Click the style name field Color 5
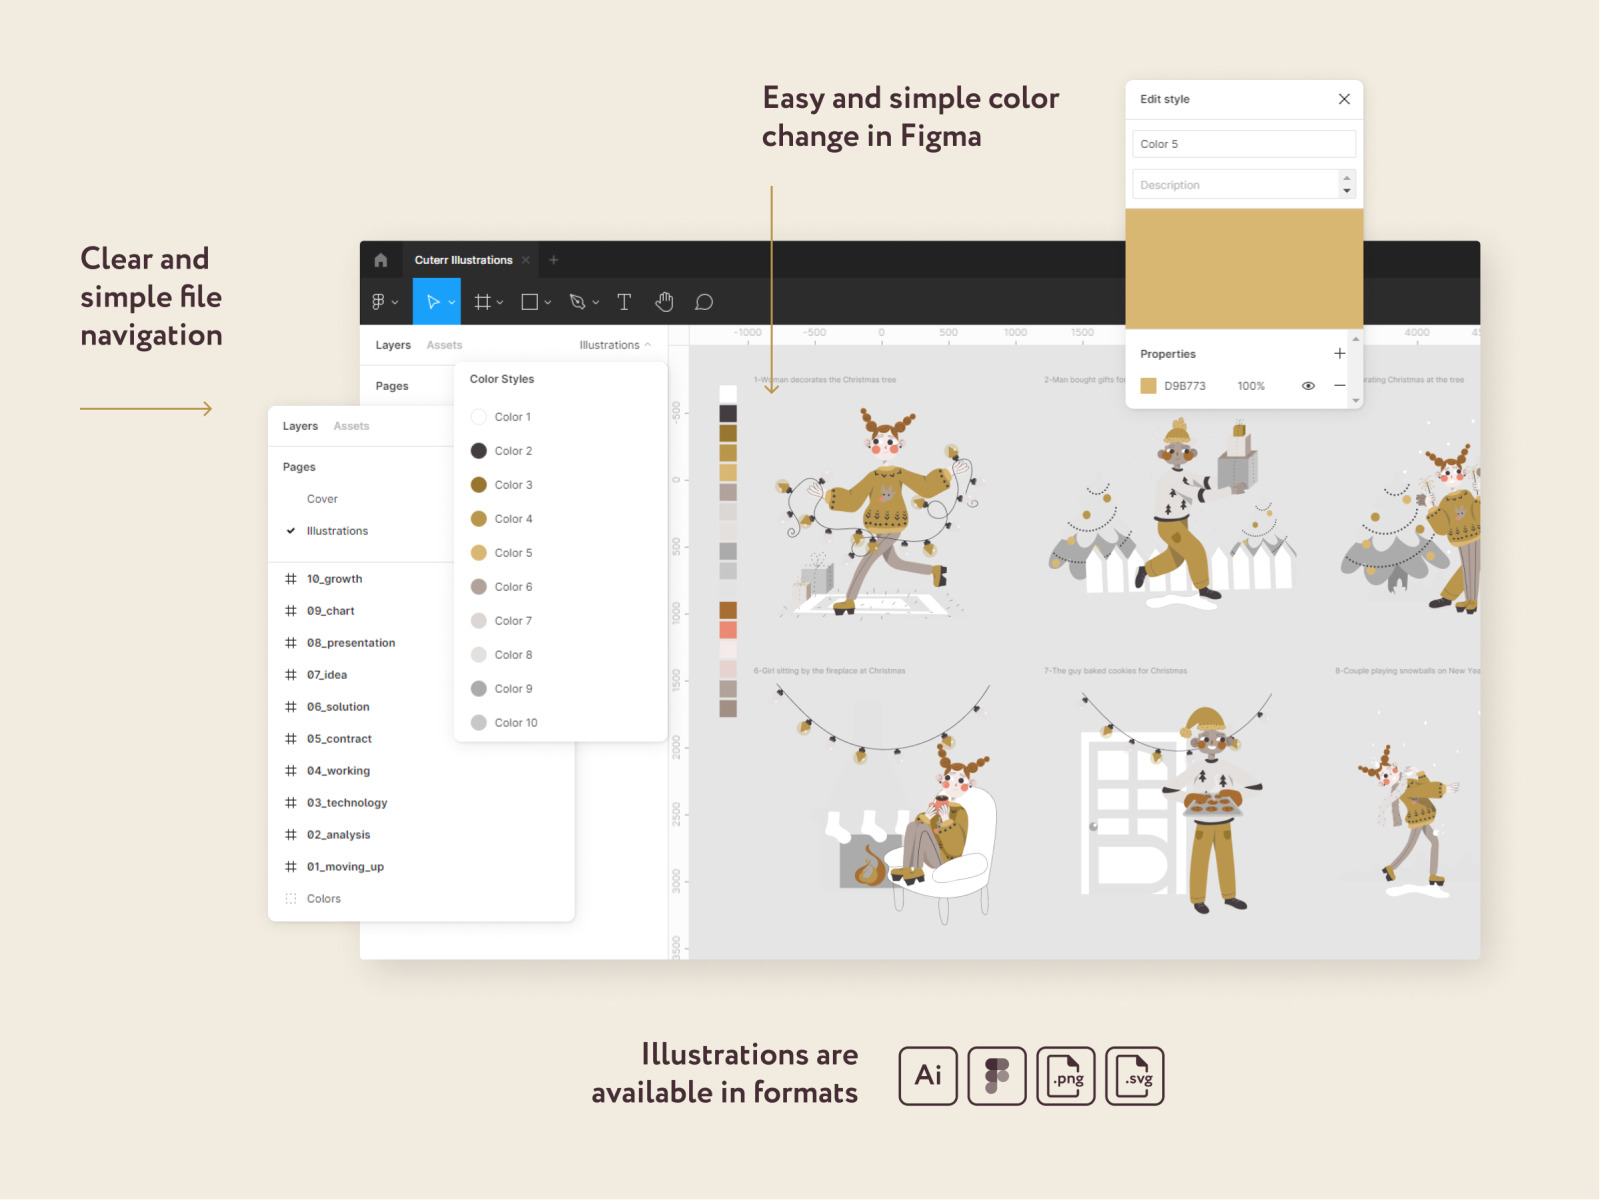Image resolution: width=1600 pixels, height=1200 pixels. coord(1243,144)
